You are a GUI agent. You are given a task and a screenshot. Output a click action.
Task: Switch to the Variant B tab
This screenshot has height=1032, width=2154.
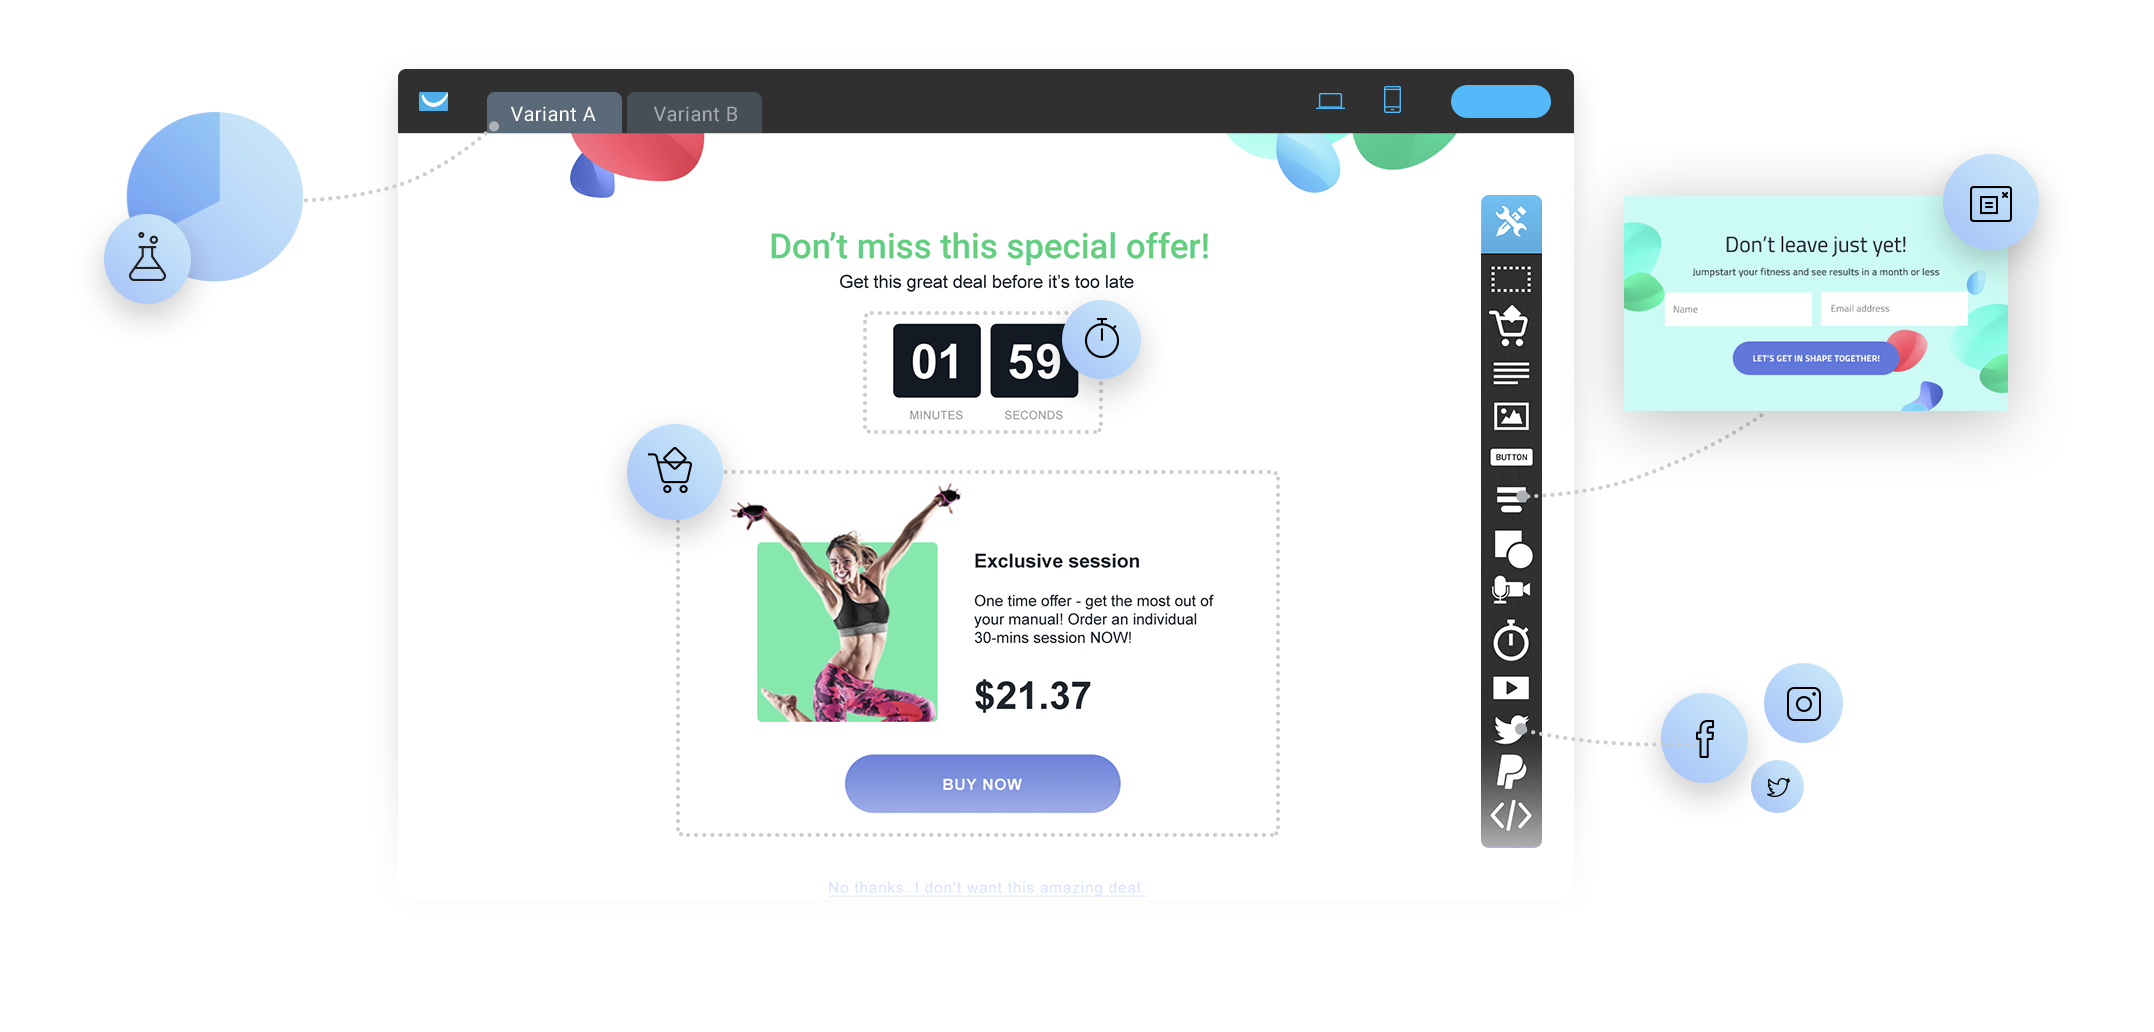695,114
